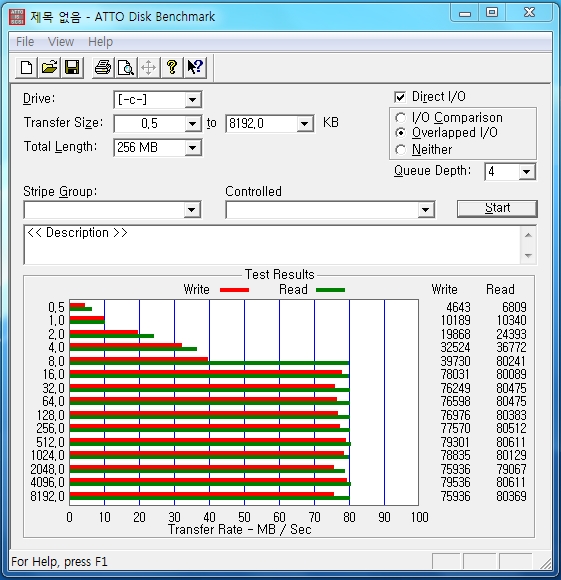Screen dimensions: 561x580
Task: Click the New document toolbar icon
Action: (26, 68)
